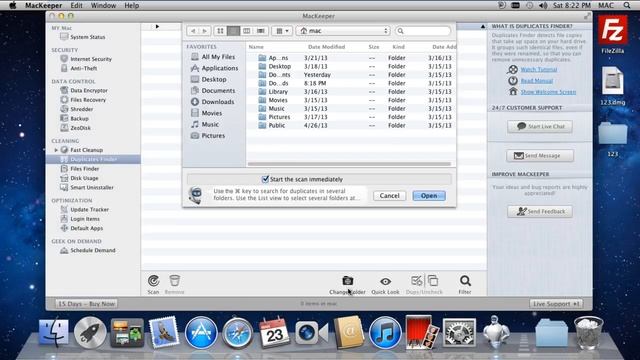Click the Live Support button

click(x=556, y=304)
